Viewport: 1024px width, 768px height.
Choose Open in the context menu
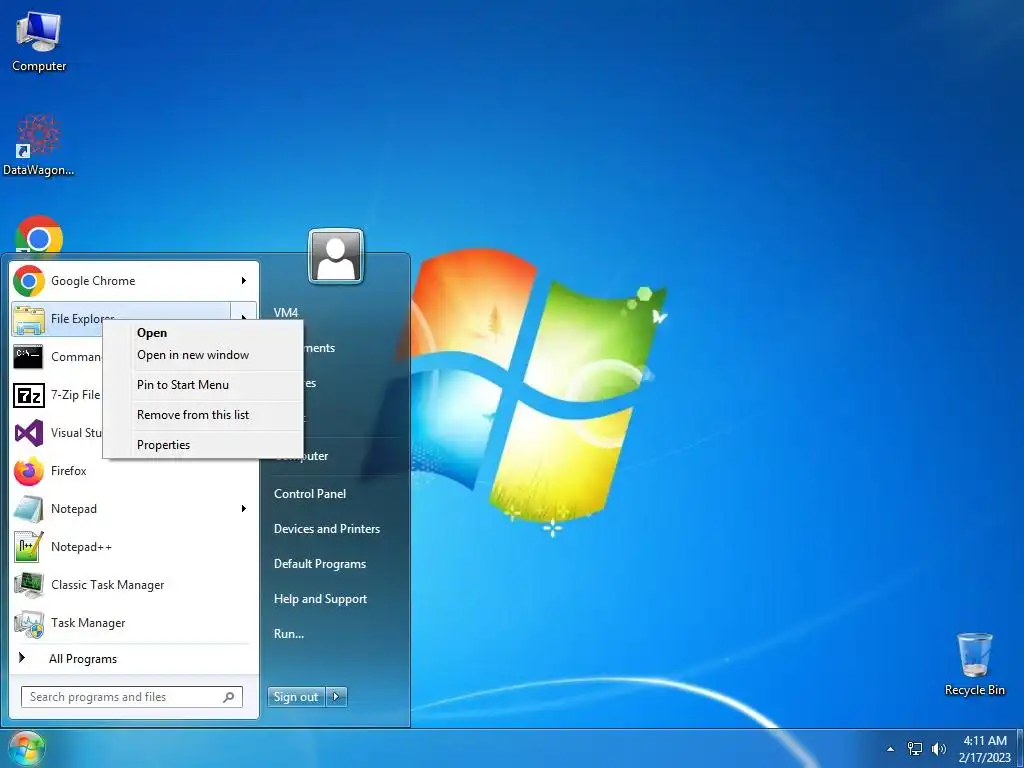152,333
